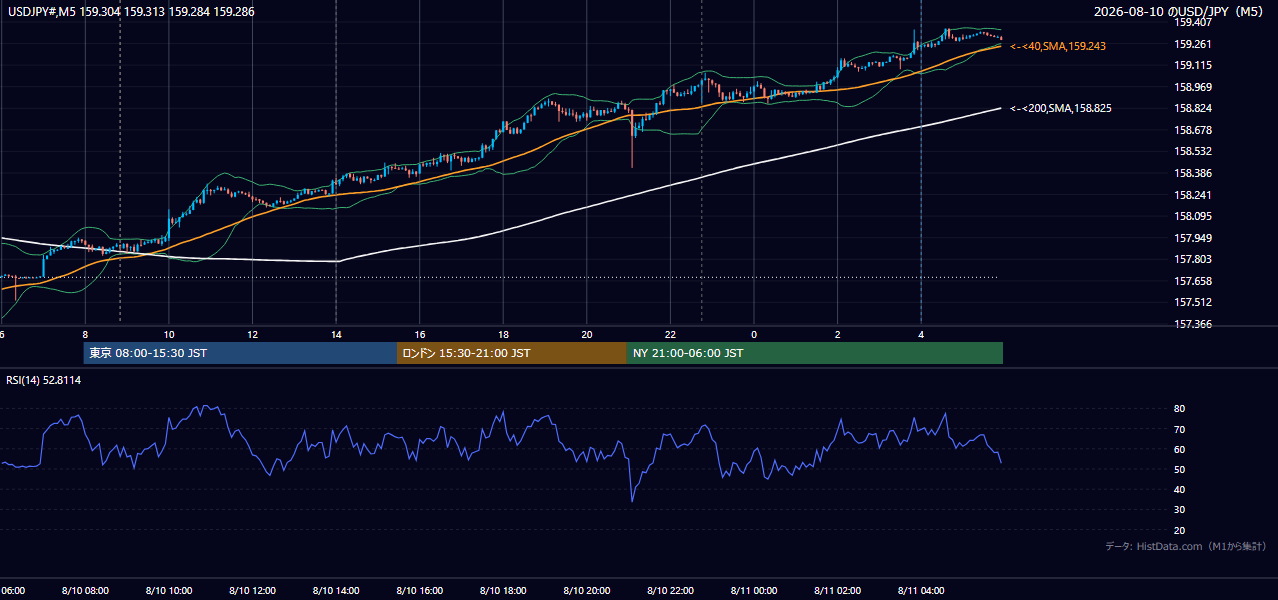Image resolution: width=1278 pixels, height=600 pixels.
Task: Click the bottom timestamp 8/10 10:00
Action: pos(169,591)
